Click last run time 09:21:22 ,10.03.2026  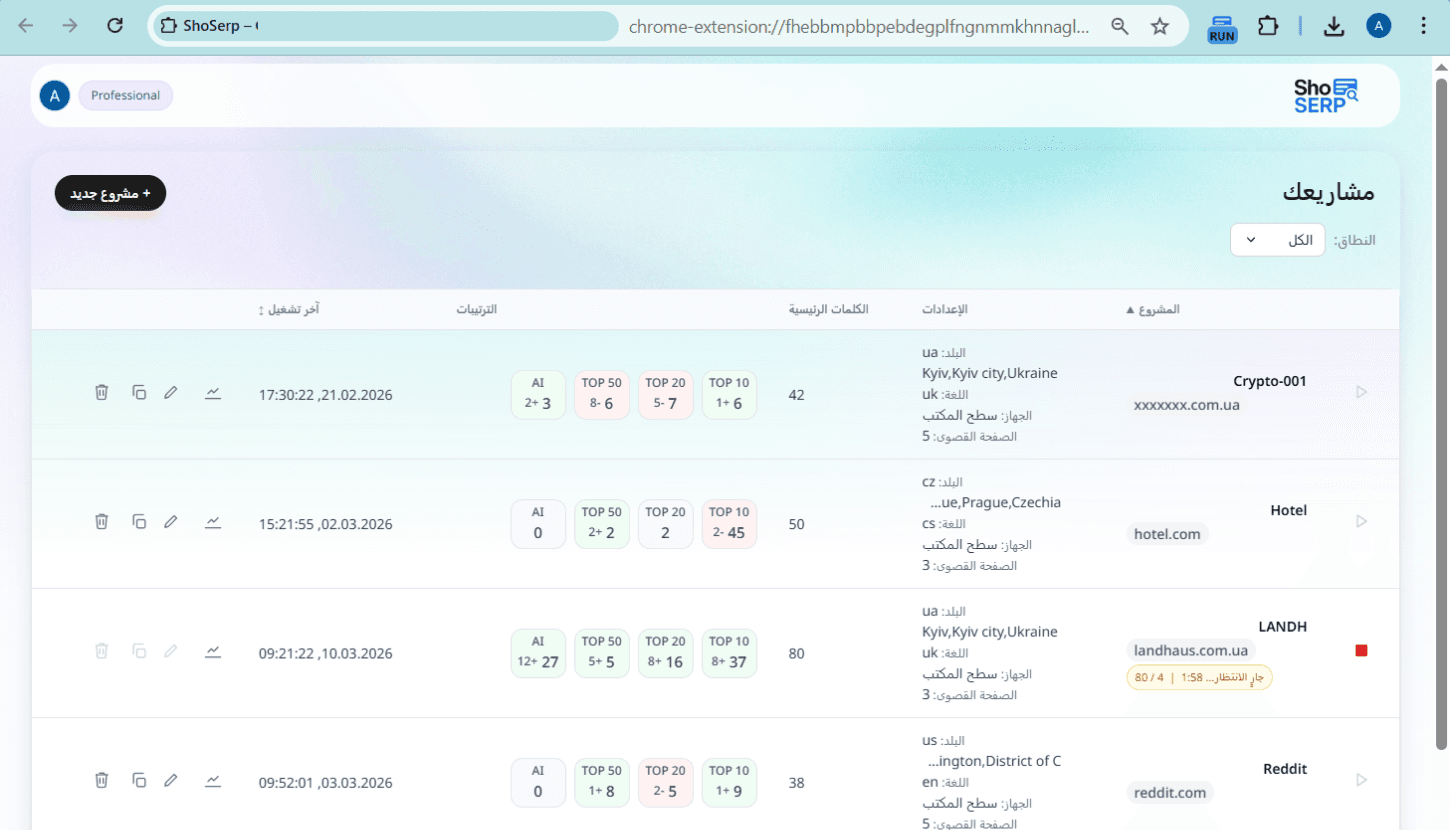point(325,654)
